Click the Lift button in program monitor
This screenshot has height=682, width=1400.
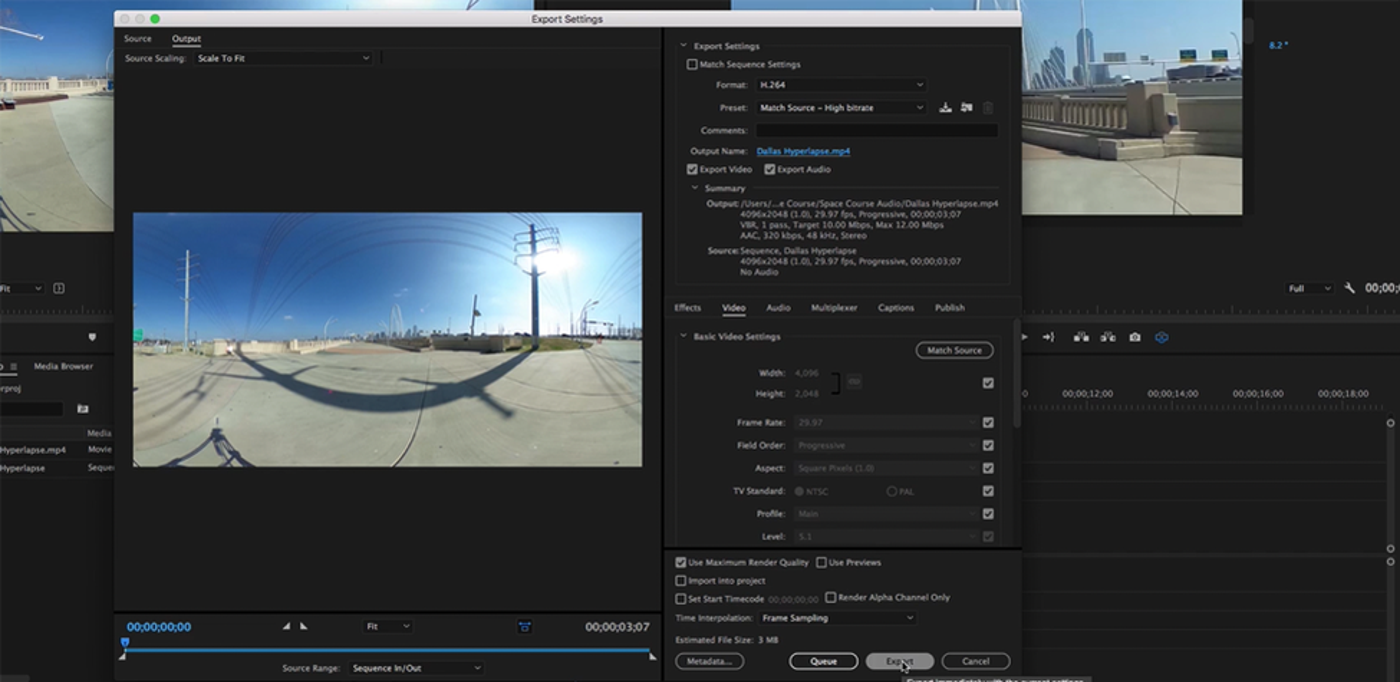tap(1081, 338)
